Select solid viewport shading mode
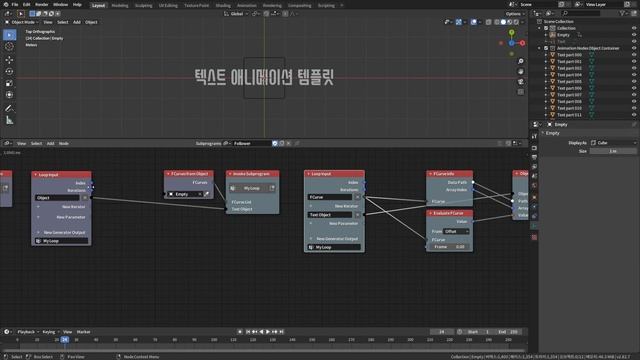Image resolution: width=640 pixels, height=360 pixels. click(x=503, y=22)
